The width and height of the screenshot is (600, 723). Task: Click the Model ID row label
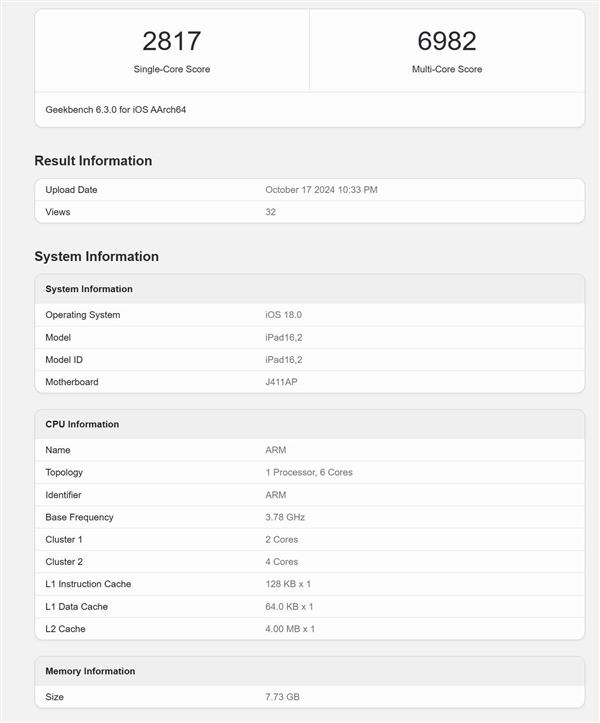[64, 359]
